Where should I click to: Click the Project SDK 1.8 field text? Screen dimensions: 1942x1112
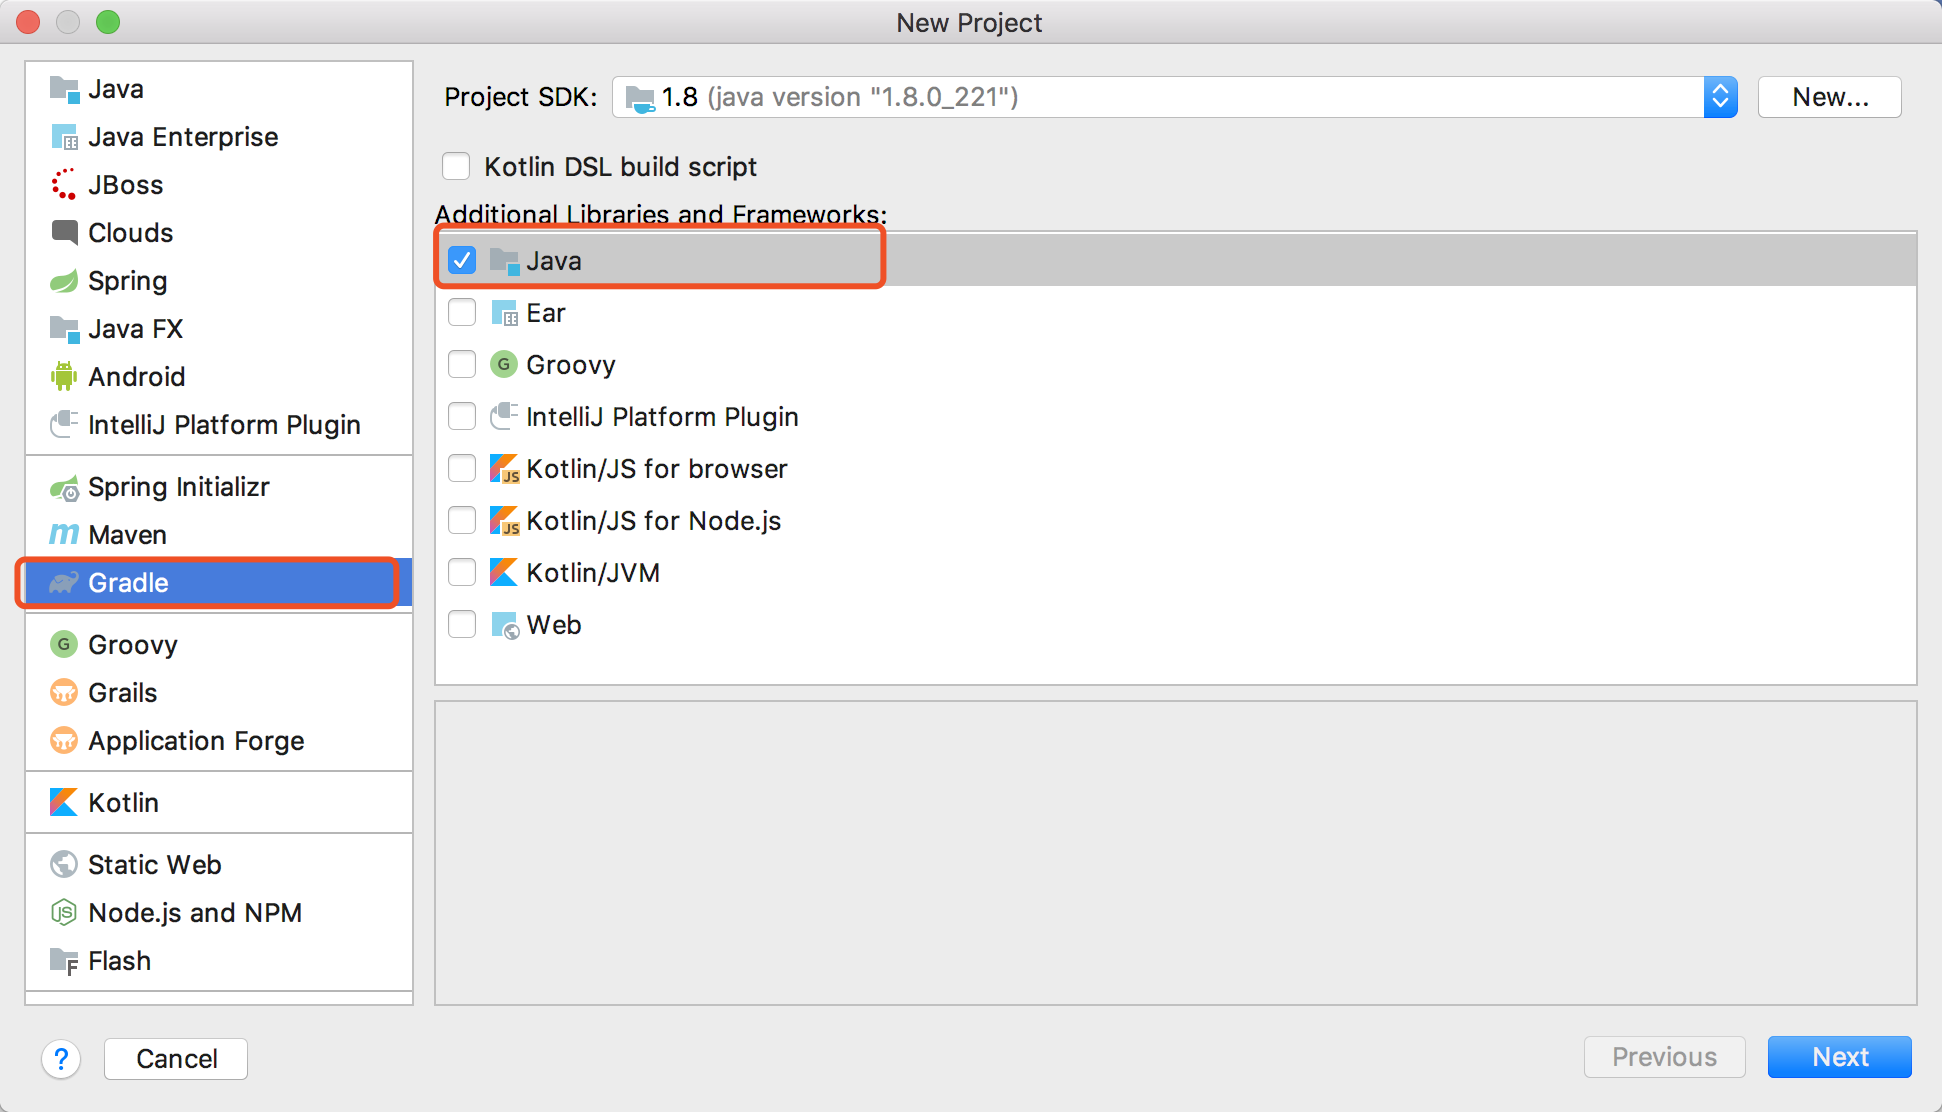[x=840, y=97]
